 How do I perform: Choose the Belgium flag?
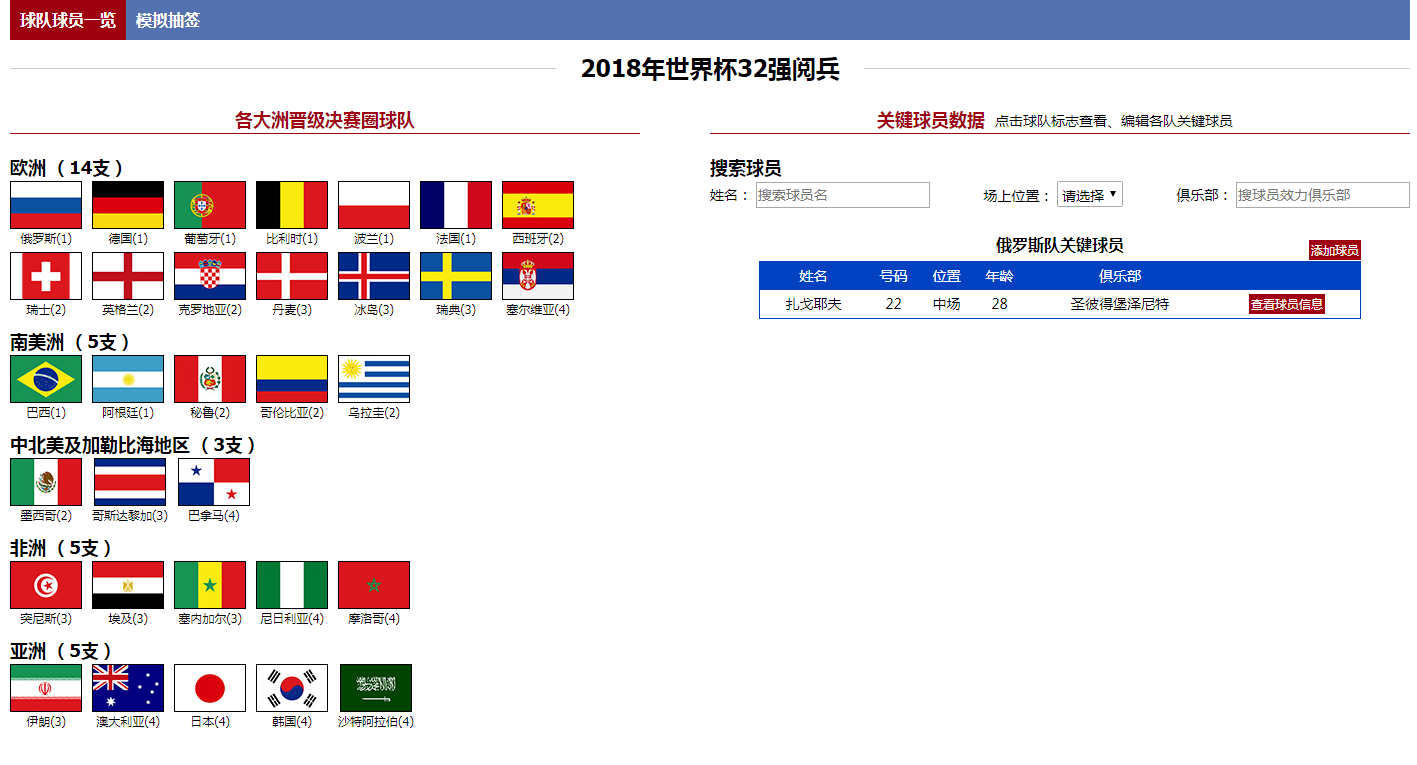[292, 205]
